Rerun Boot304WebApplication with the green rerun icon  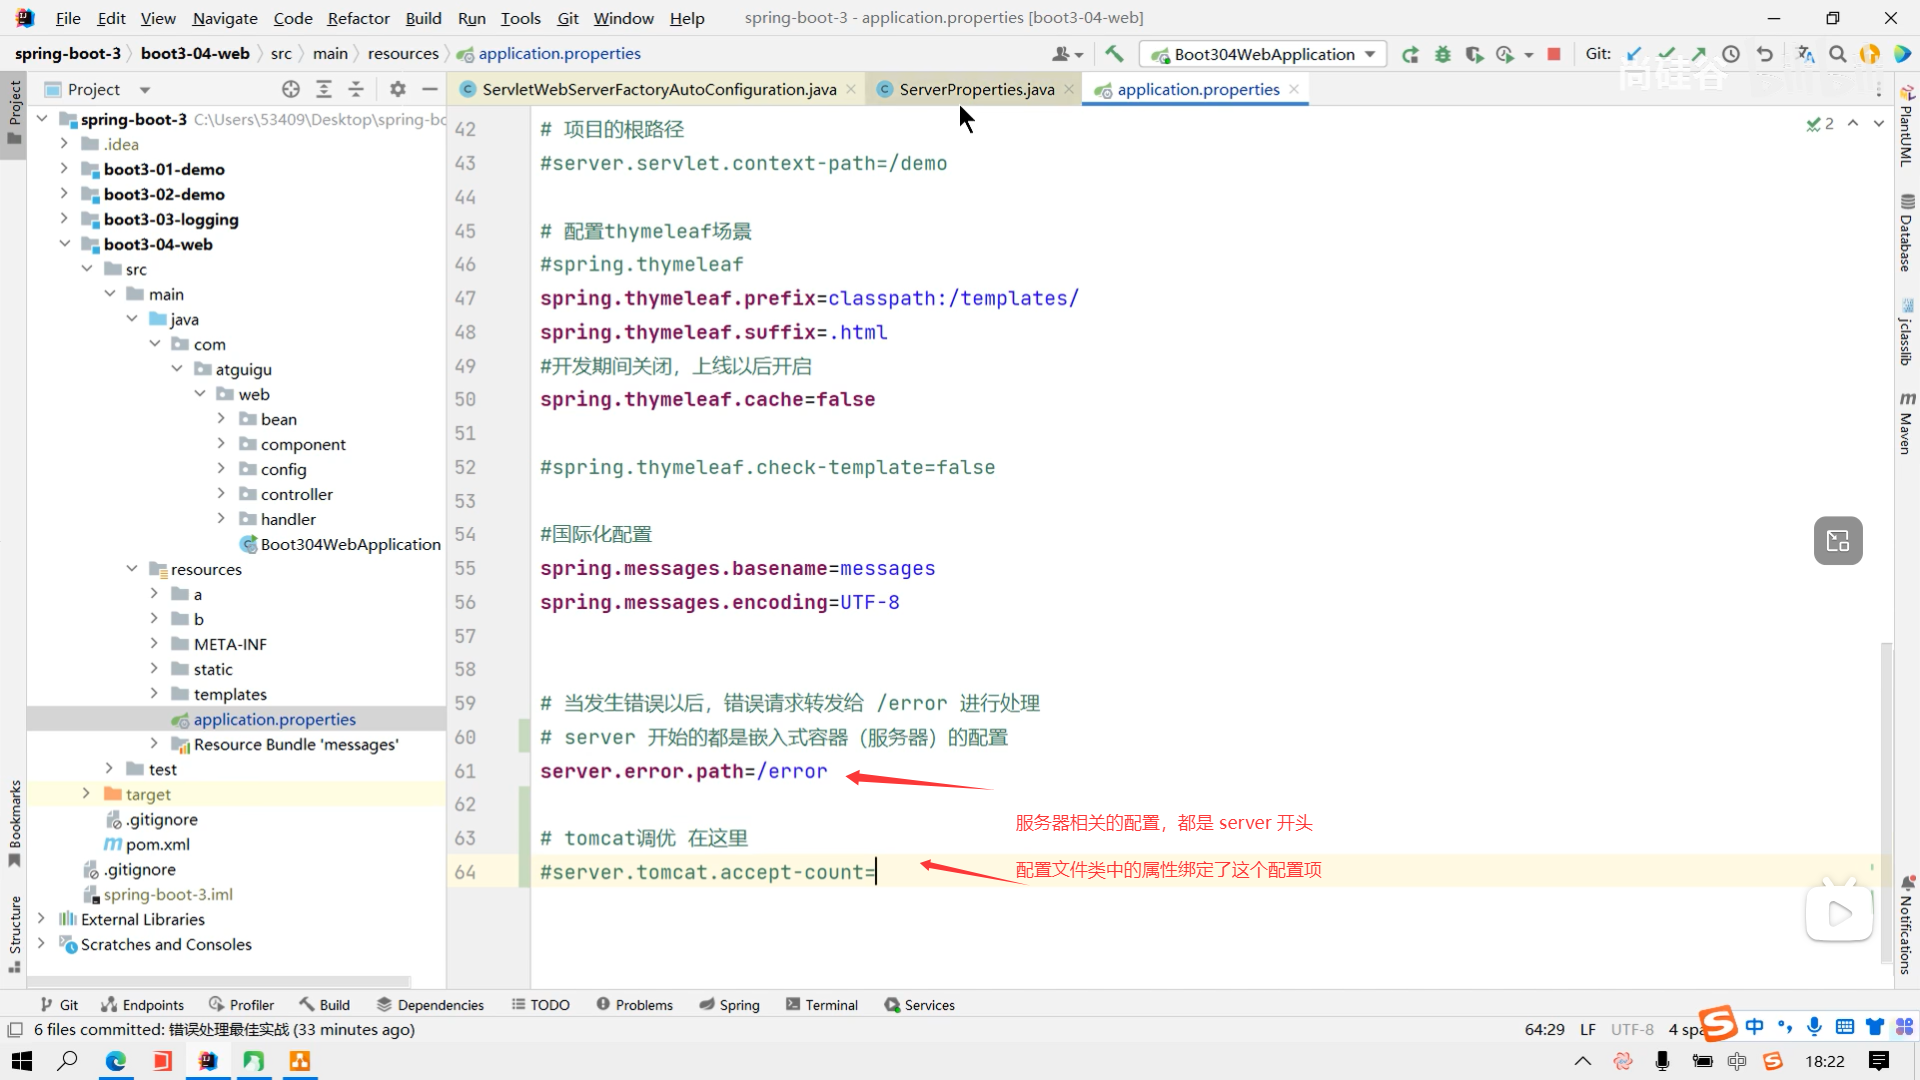[x=1410, y=54]
